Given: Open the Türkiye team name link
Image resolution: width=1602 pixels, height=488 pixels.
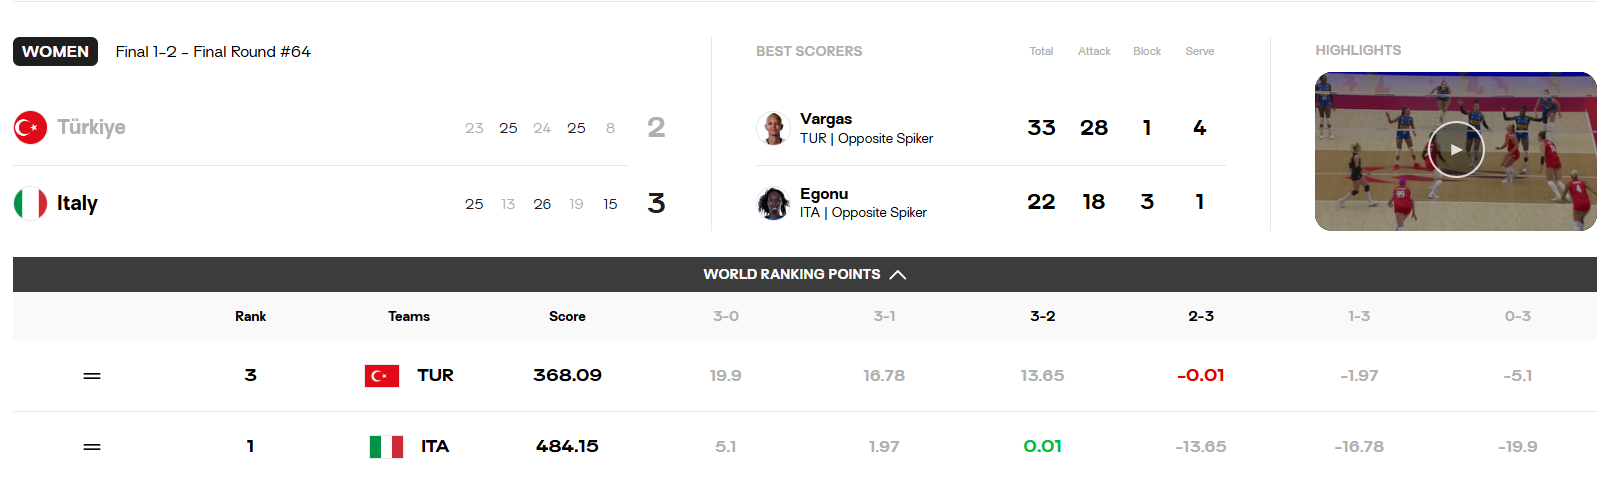Looking at the screenshot, I should pyautogui.click(x=91, y=127).
